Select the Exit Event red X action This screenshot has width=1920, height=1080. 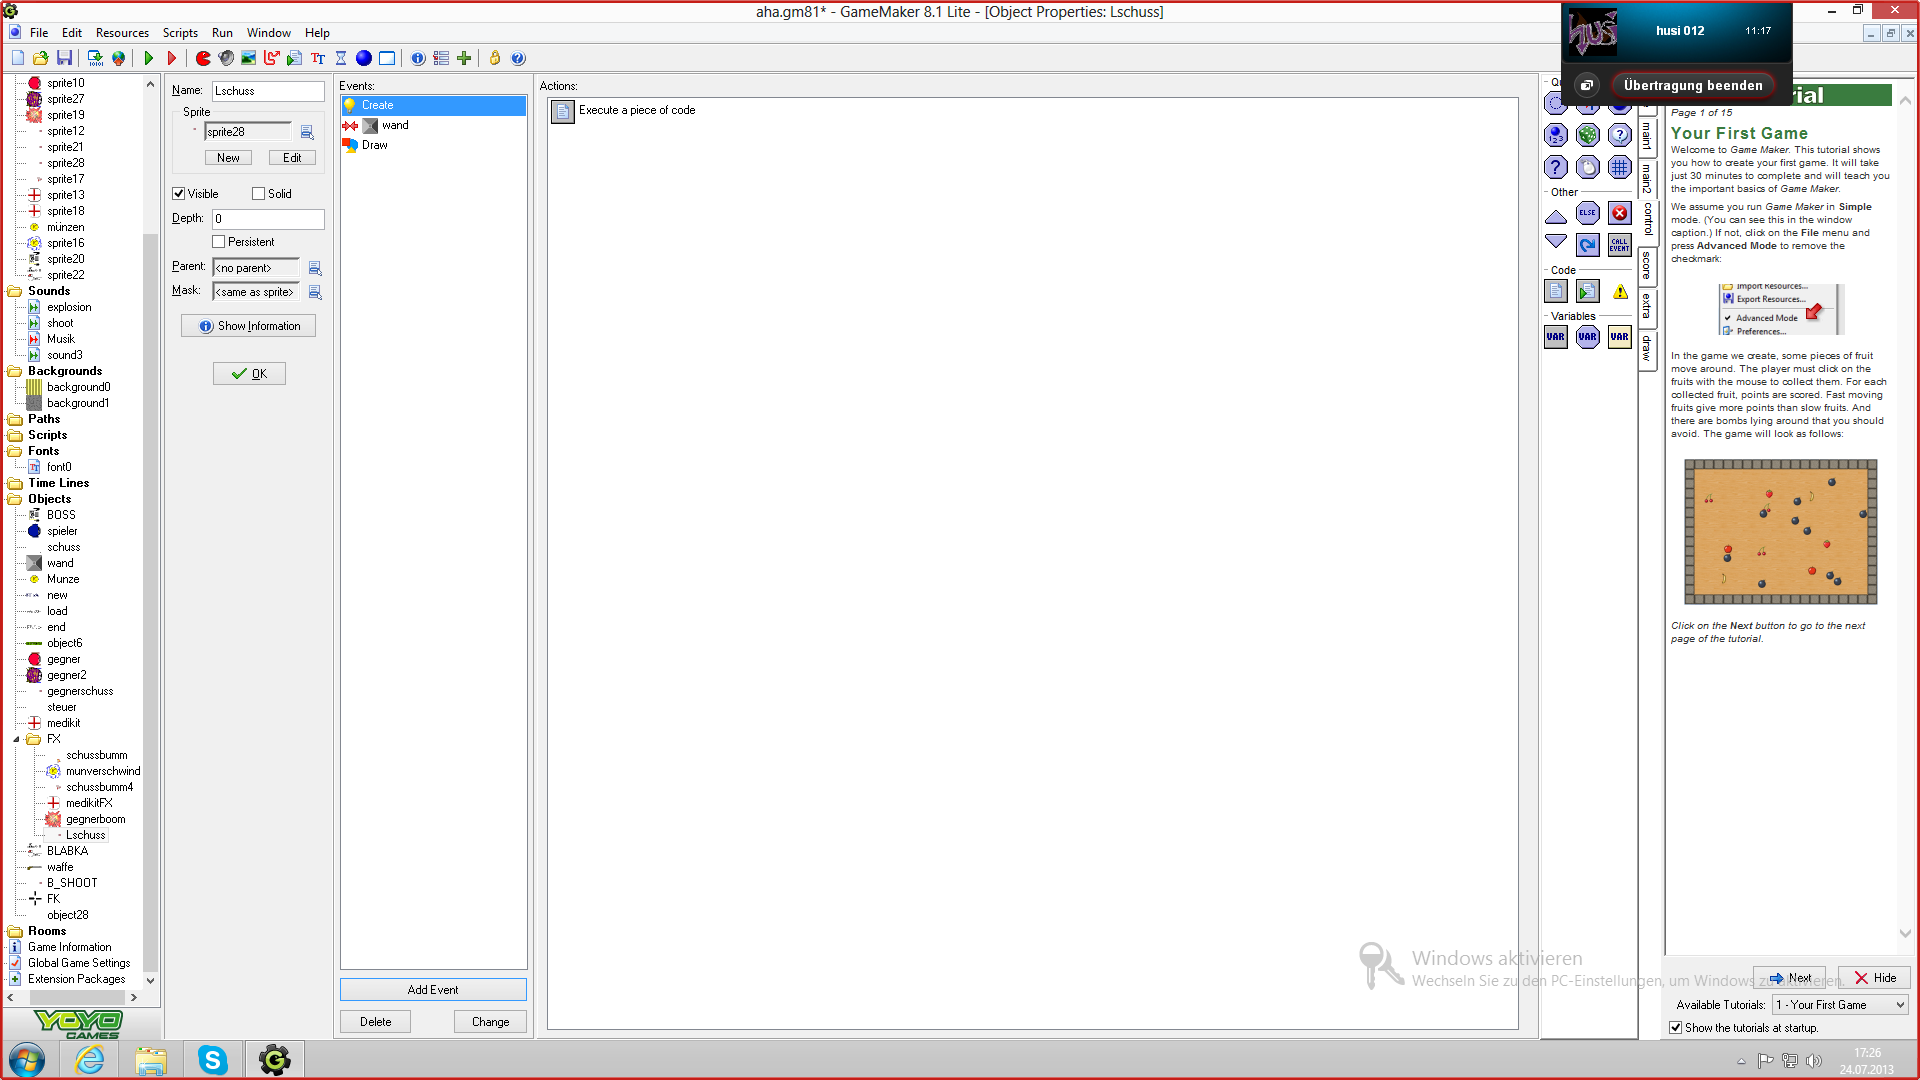(x=1619, y=213)
